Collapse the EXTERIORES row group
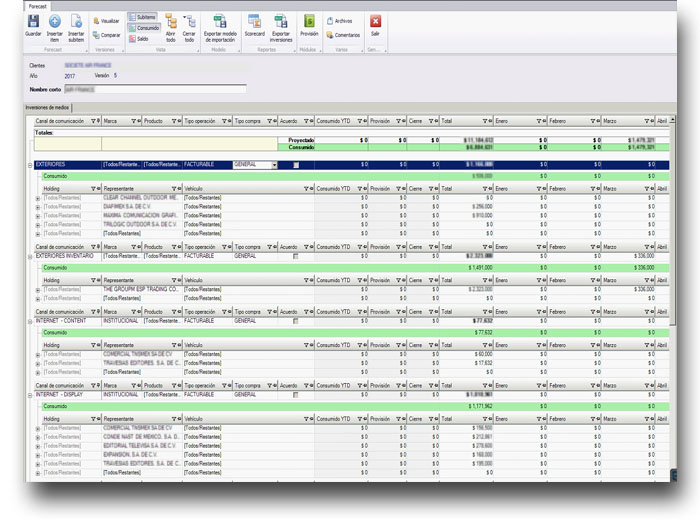 coord(30,165)
